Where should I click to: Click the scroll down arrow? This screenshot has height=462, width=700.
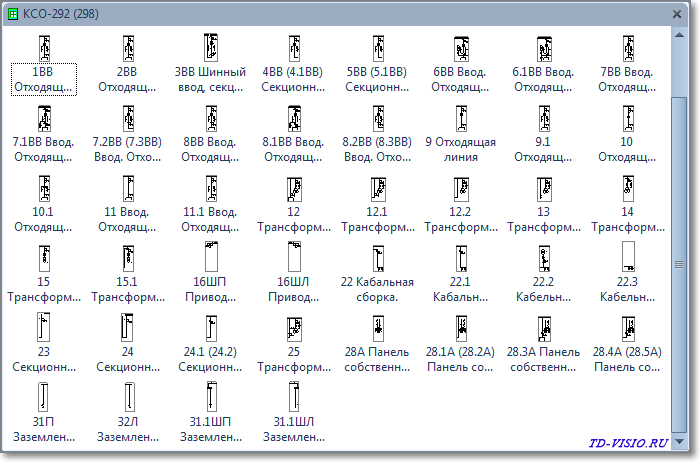pyautogui.click(x=679, y=442)
